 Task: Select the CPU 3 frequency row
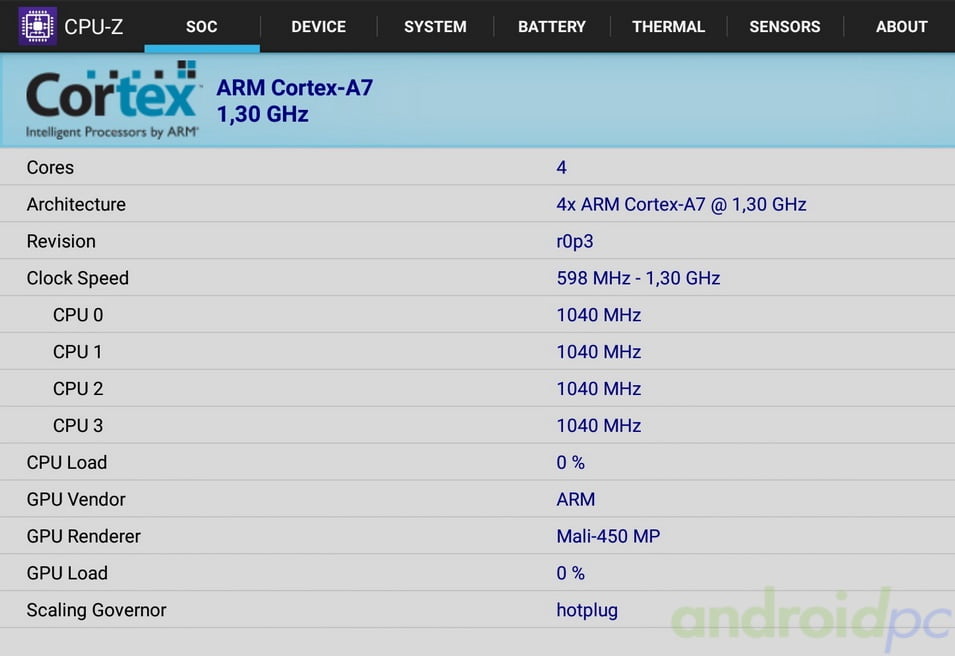coord(477,426)
